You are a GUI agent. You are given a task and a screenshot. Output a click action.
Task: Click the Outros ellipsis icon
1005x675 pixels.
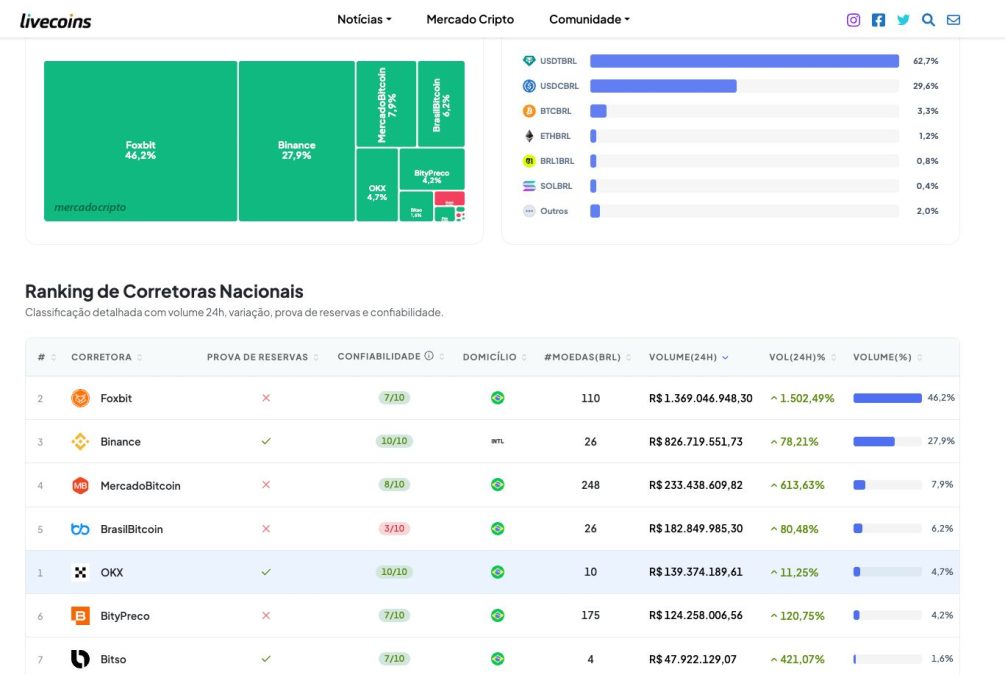(529, 211)
